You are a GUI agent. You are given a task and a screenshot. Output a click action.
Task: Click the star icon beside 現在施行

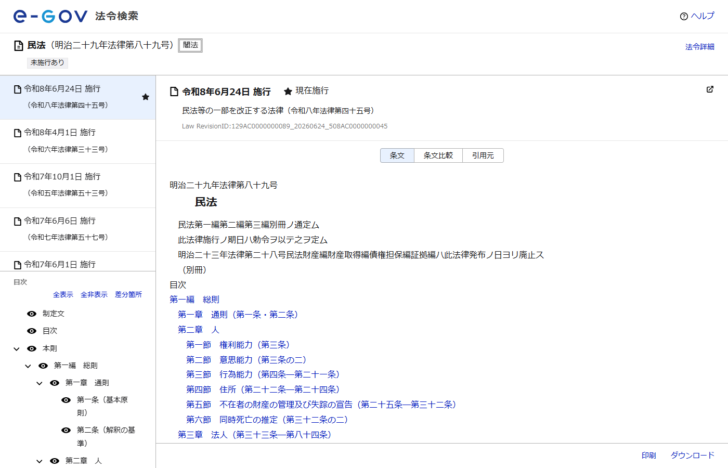[288, 91]
